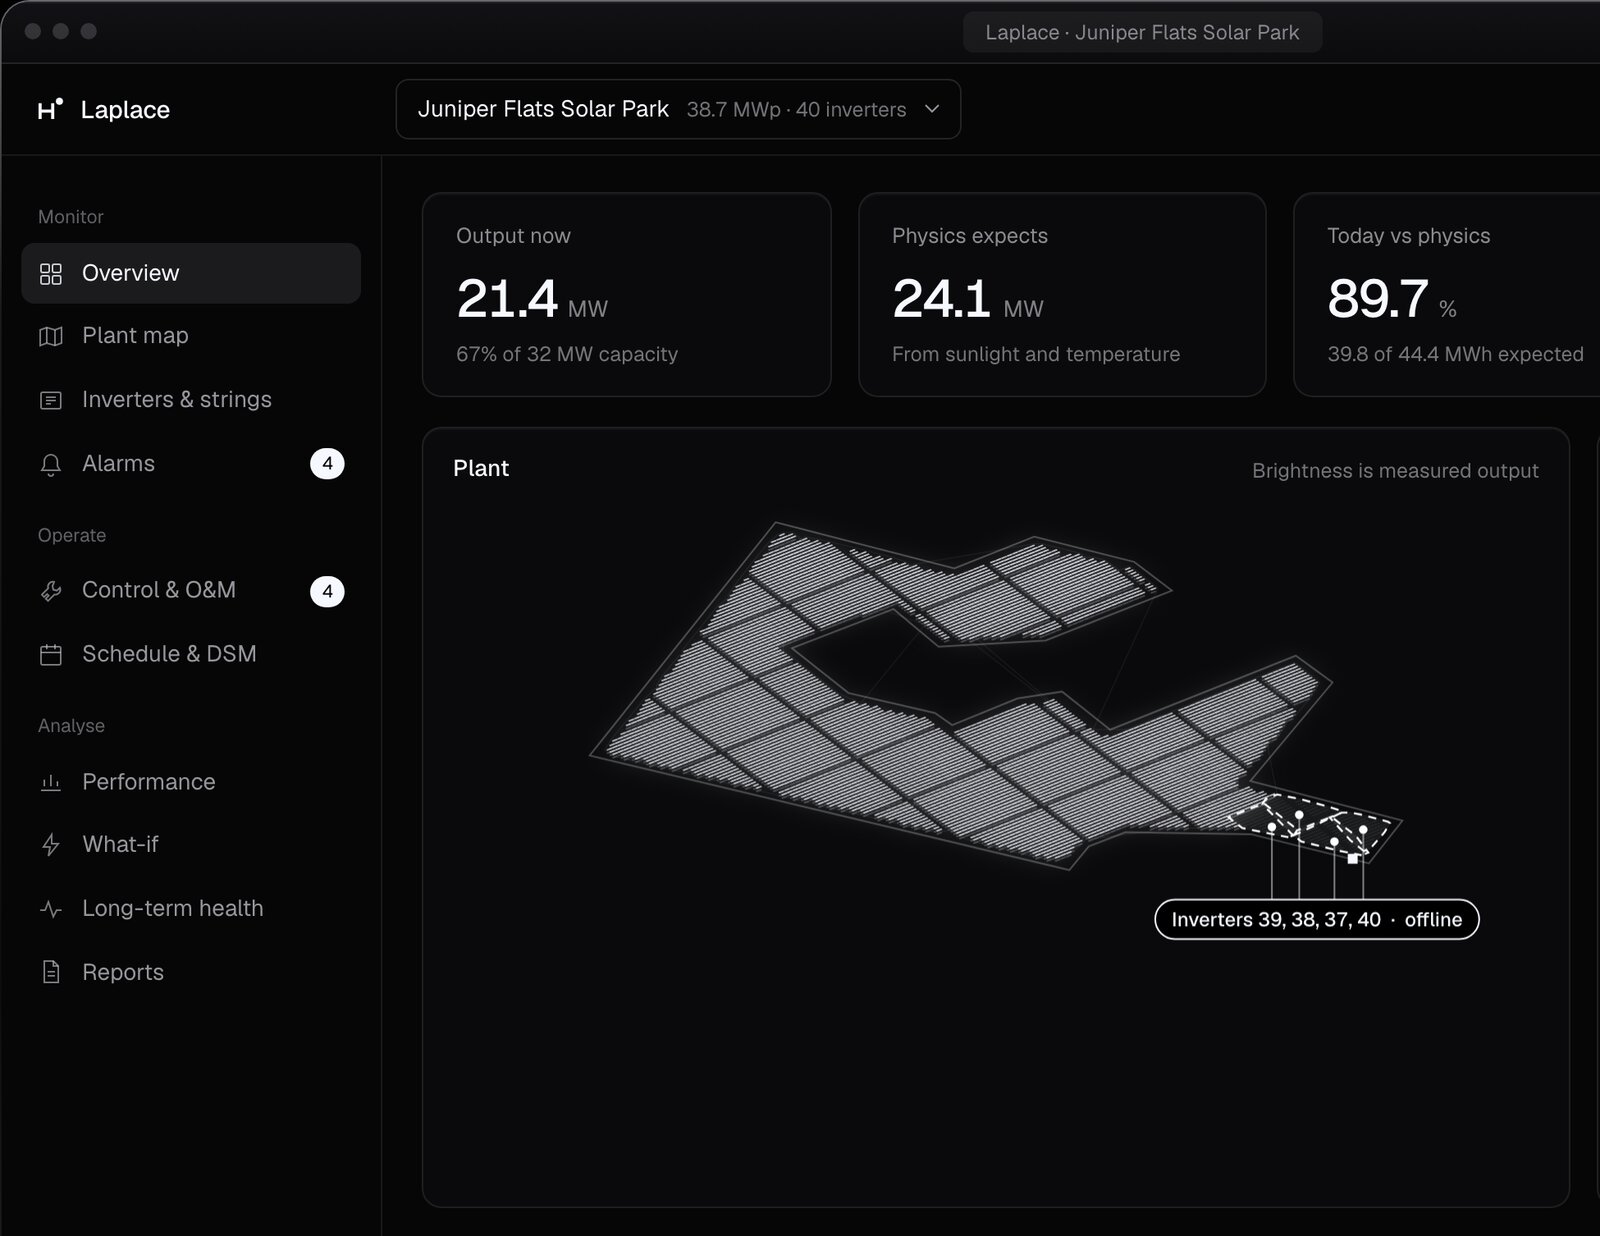Screen dimensions: 1600x1236
Task: Click the plant selector chevron arrow
Action: point(932,109)
